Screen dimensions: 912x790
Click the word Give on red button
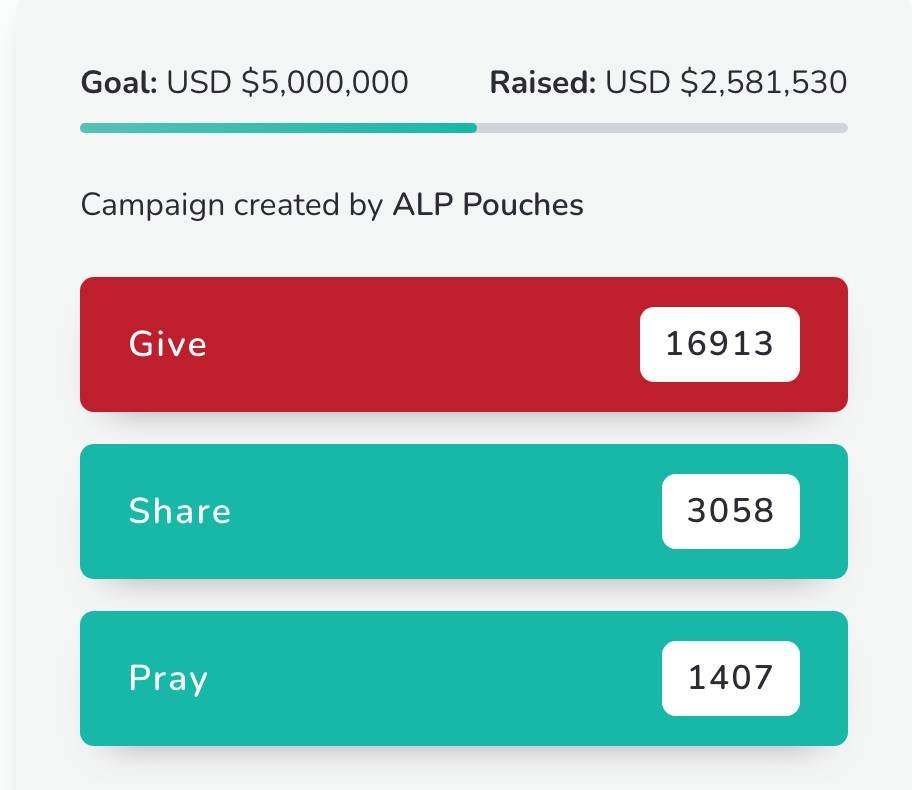pyautogui.click(x=168, y=344)
